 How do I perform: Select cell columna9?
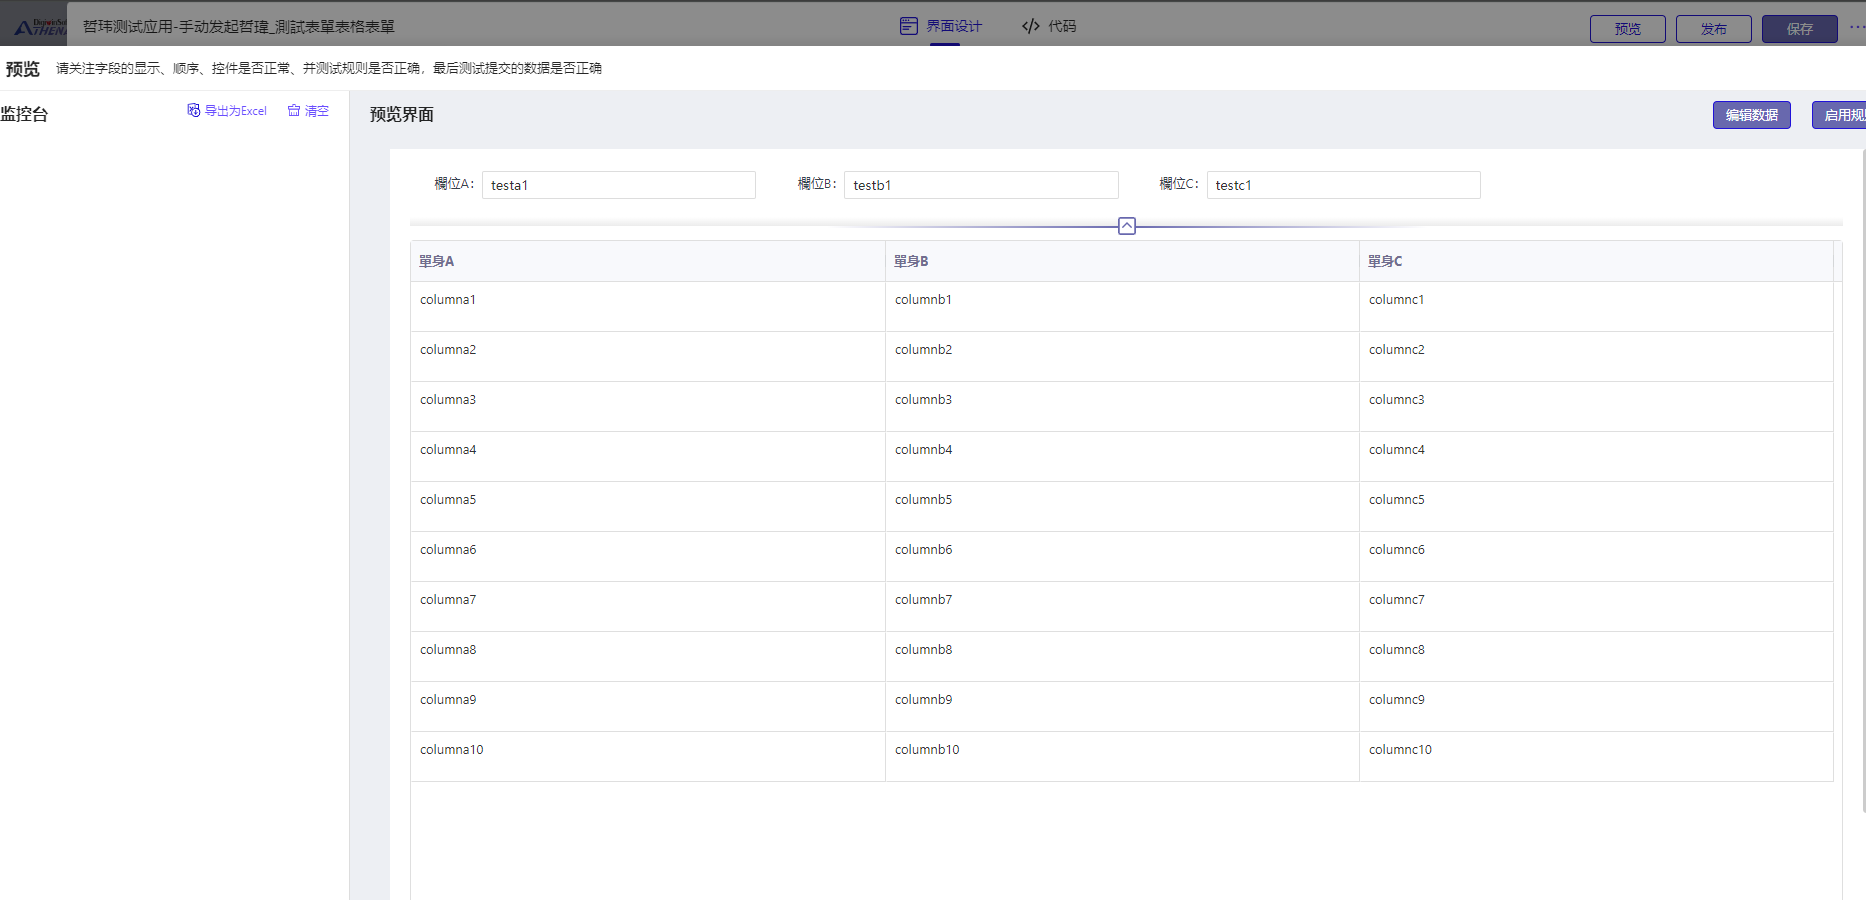pos(648,706)
